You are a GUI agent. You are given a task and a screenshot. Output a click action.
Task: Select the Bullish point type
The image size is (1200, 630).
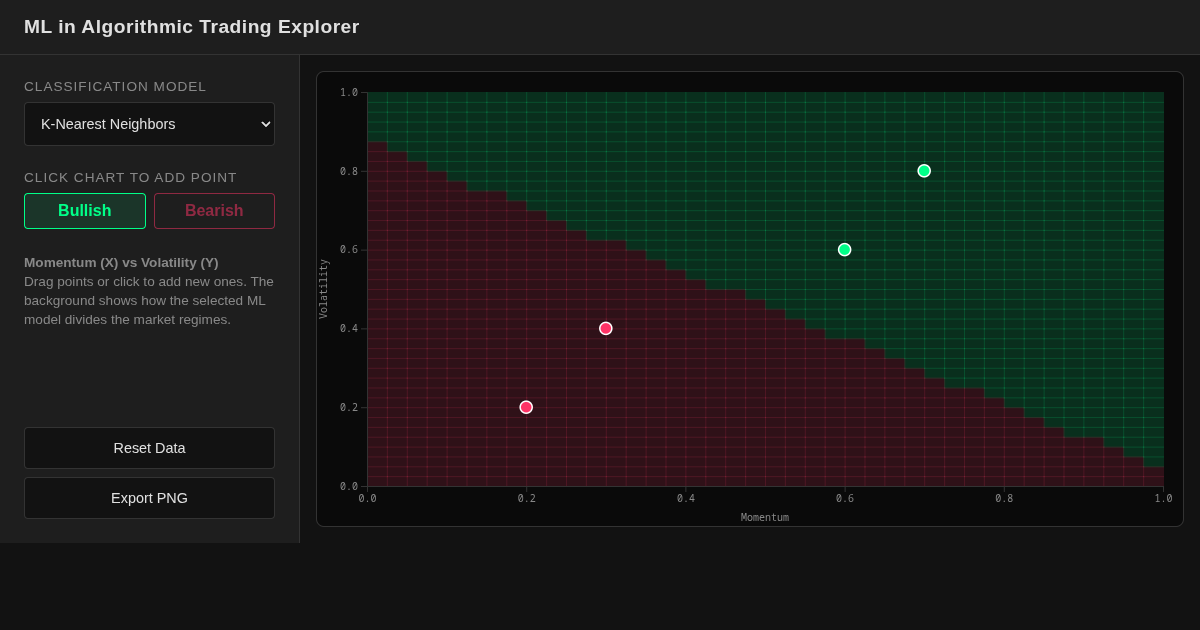[x=85, y=211]
